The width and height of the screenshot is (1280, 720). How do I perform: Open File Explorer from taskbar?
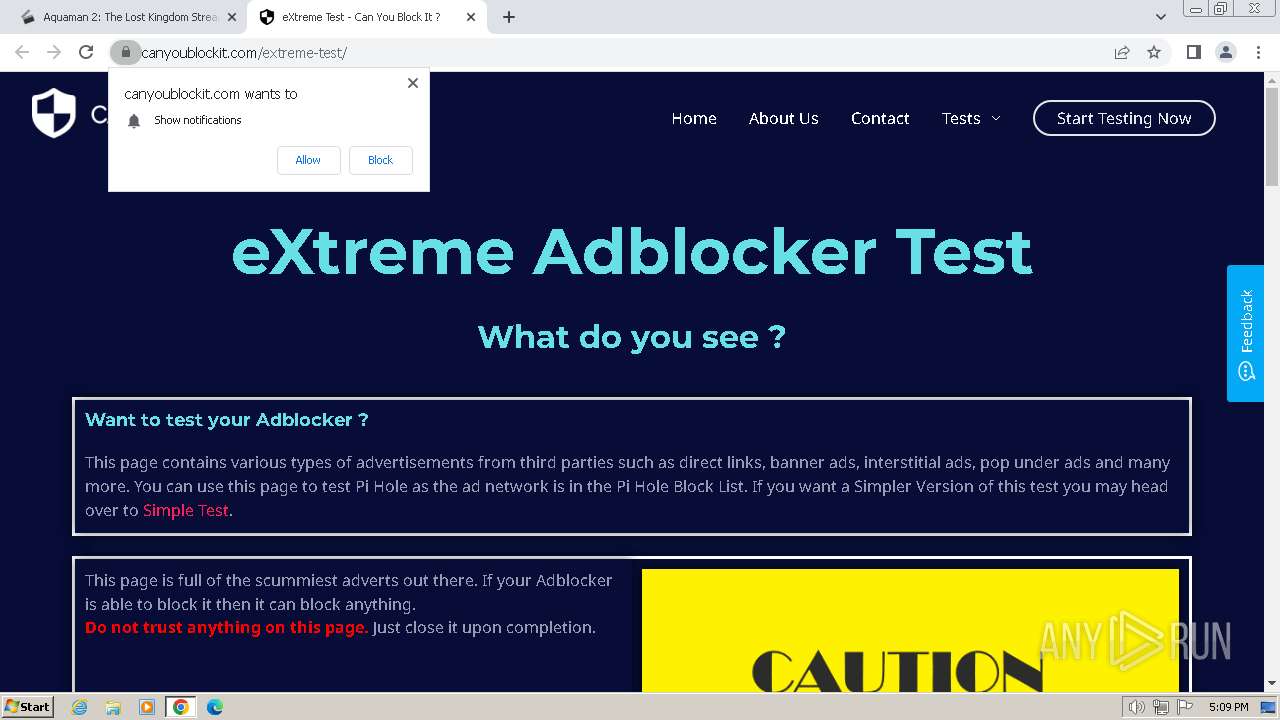click(x=113, y=707)
